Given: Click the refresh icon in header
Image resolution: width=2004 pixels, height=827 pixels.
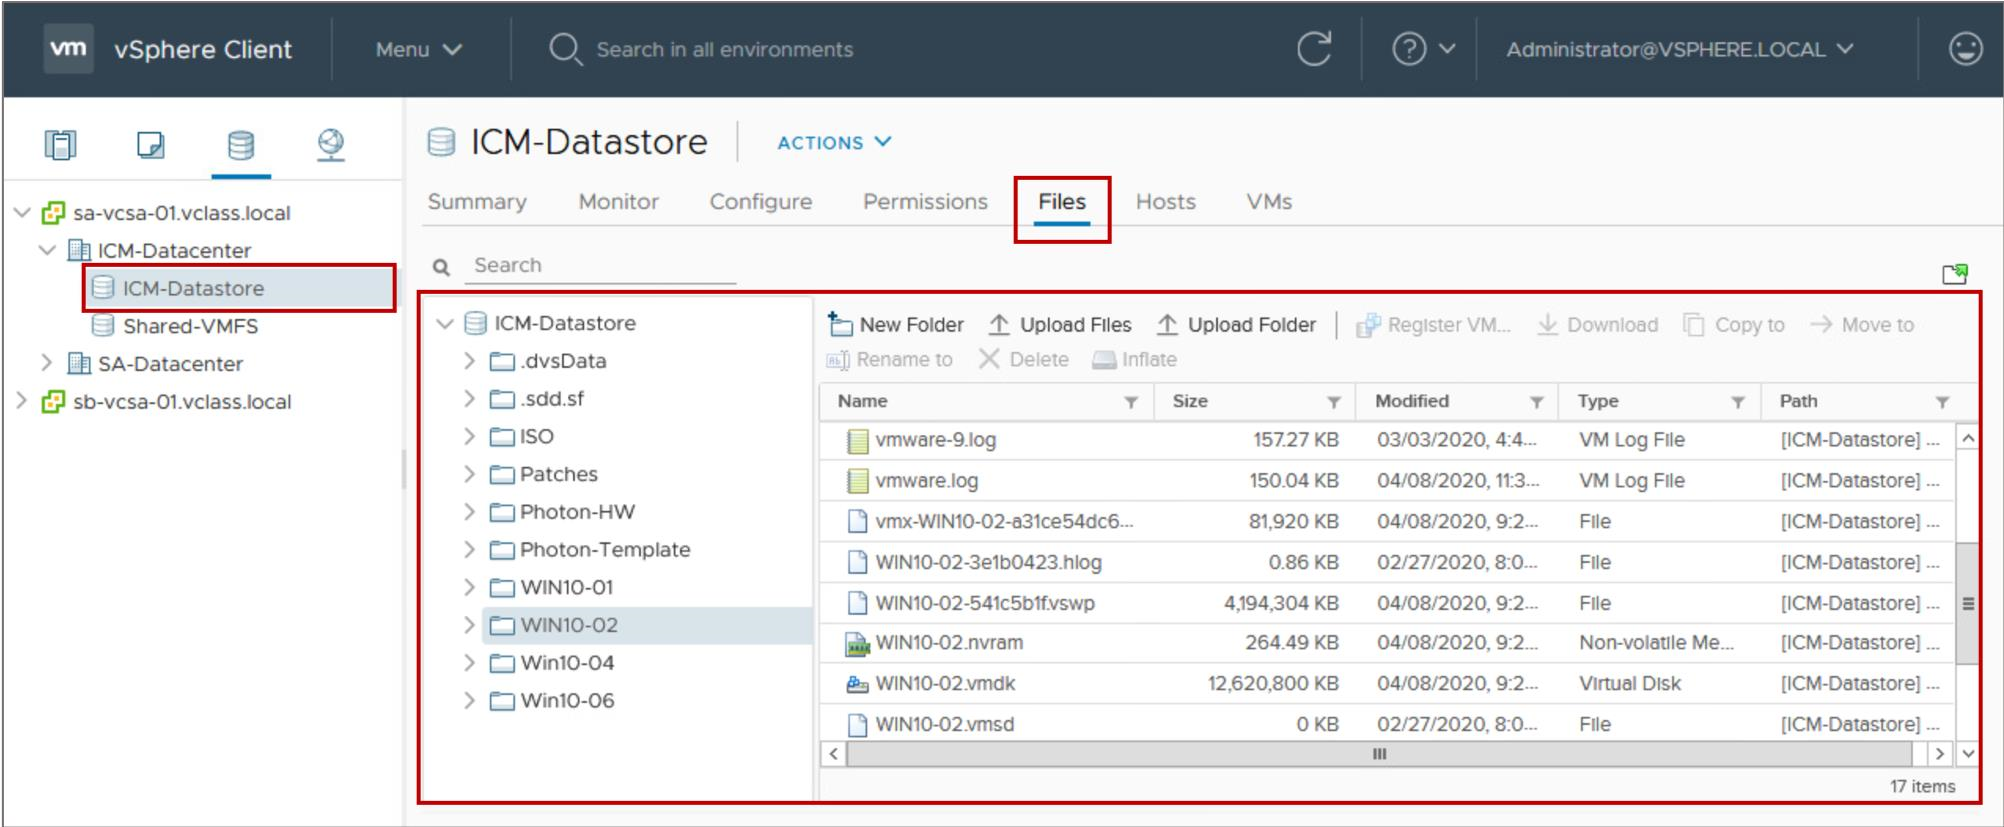Looking at the screenshot, I should pyautogui.click(x=1314, y=49).
